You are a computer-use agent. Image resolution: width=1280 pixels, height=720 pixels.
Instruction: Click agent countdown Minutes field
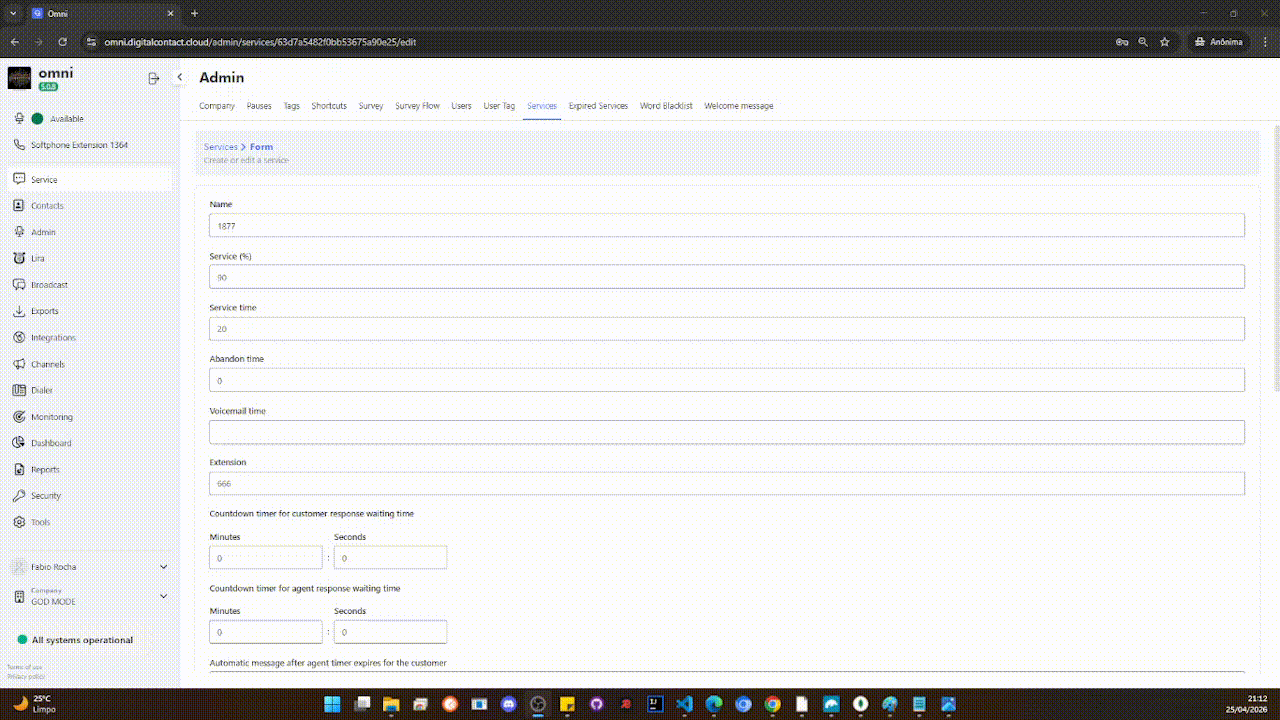click(x=266, y=632)
